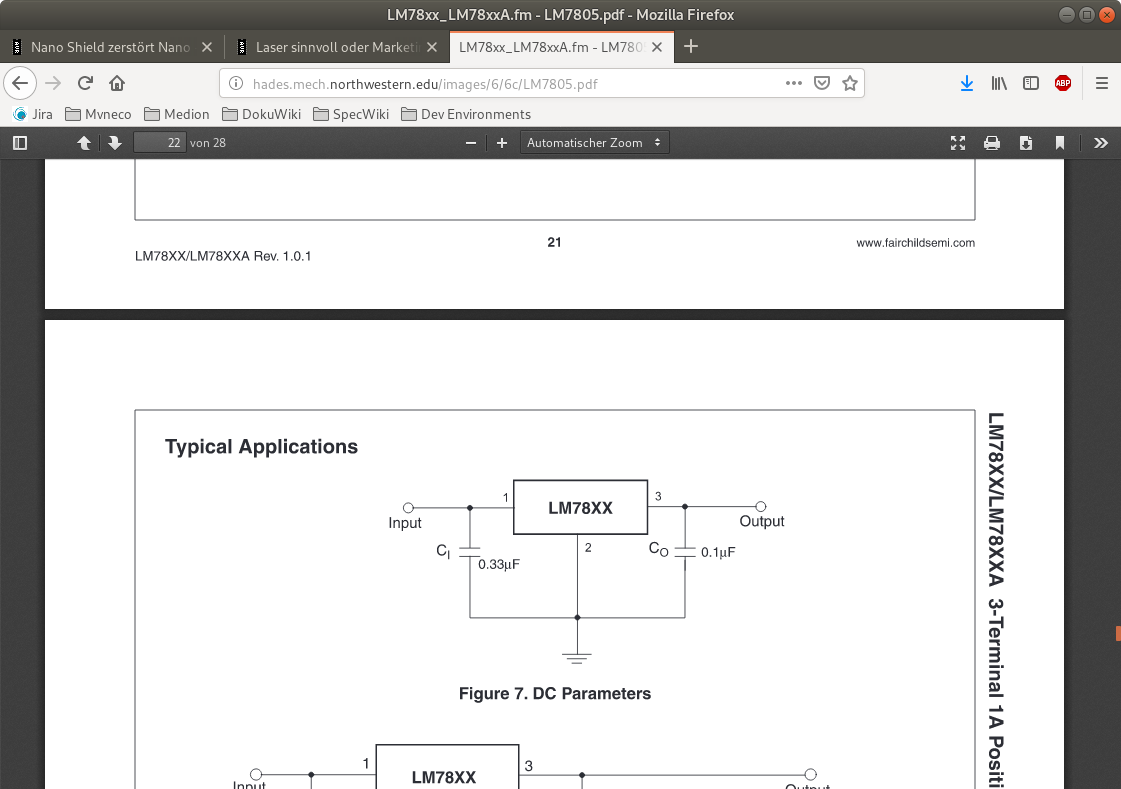Click the address bar URL
This screenshot has height=789, width=1121.
pos(425,84)
